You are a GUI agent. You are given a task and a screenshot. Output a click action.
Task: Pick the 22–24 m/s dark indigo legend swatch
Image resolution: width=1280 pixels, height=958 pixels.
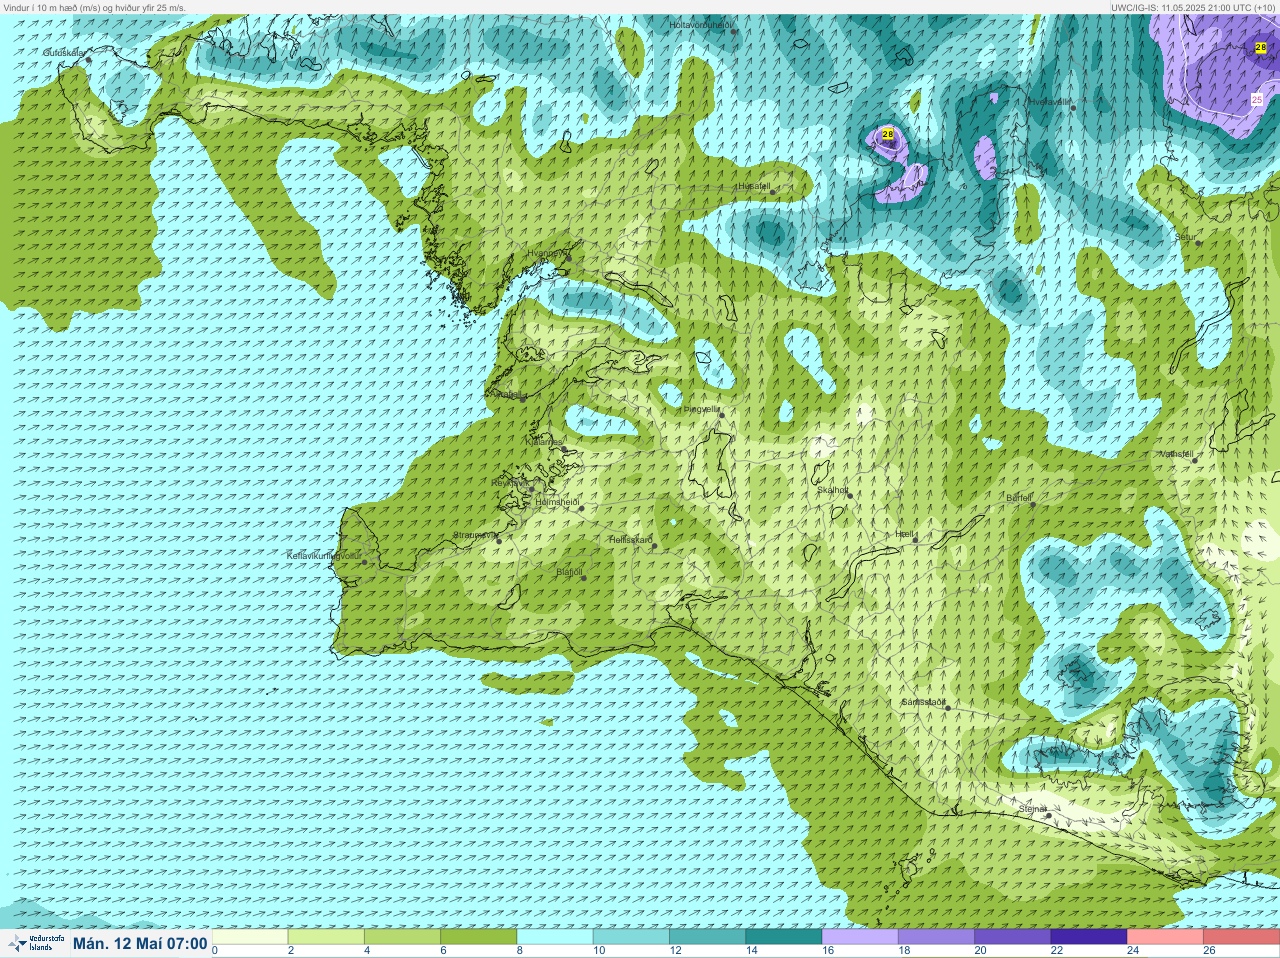[1088, 937]
